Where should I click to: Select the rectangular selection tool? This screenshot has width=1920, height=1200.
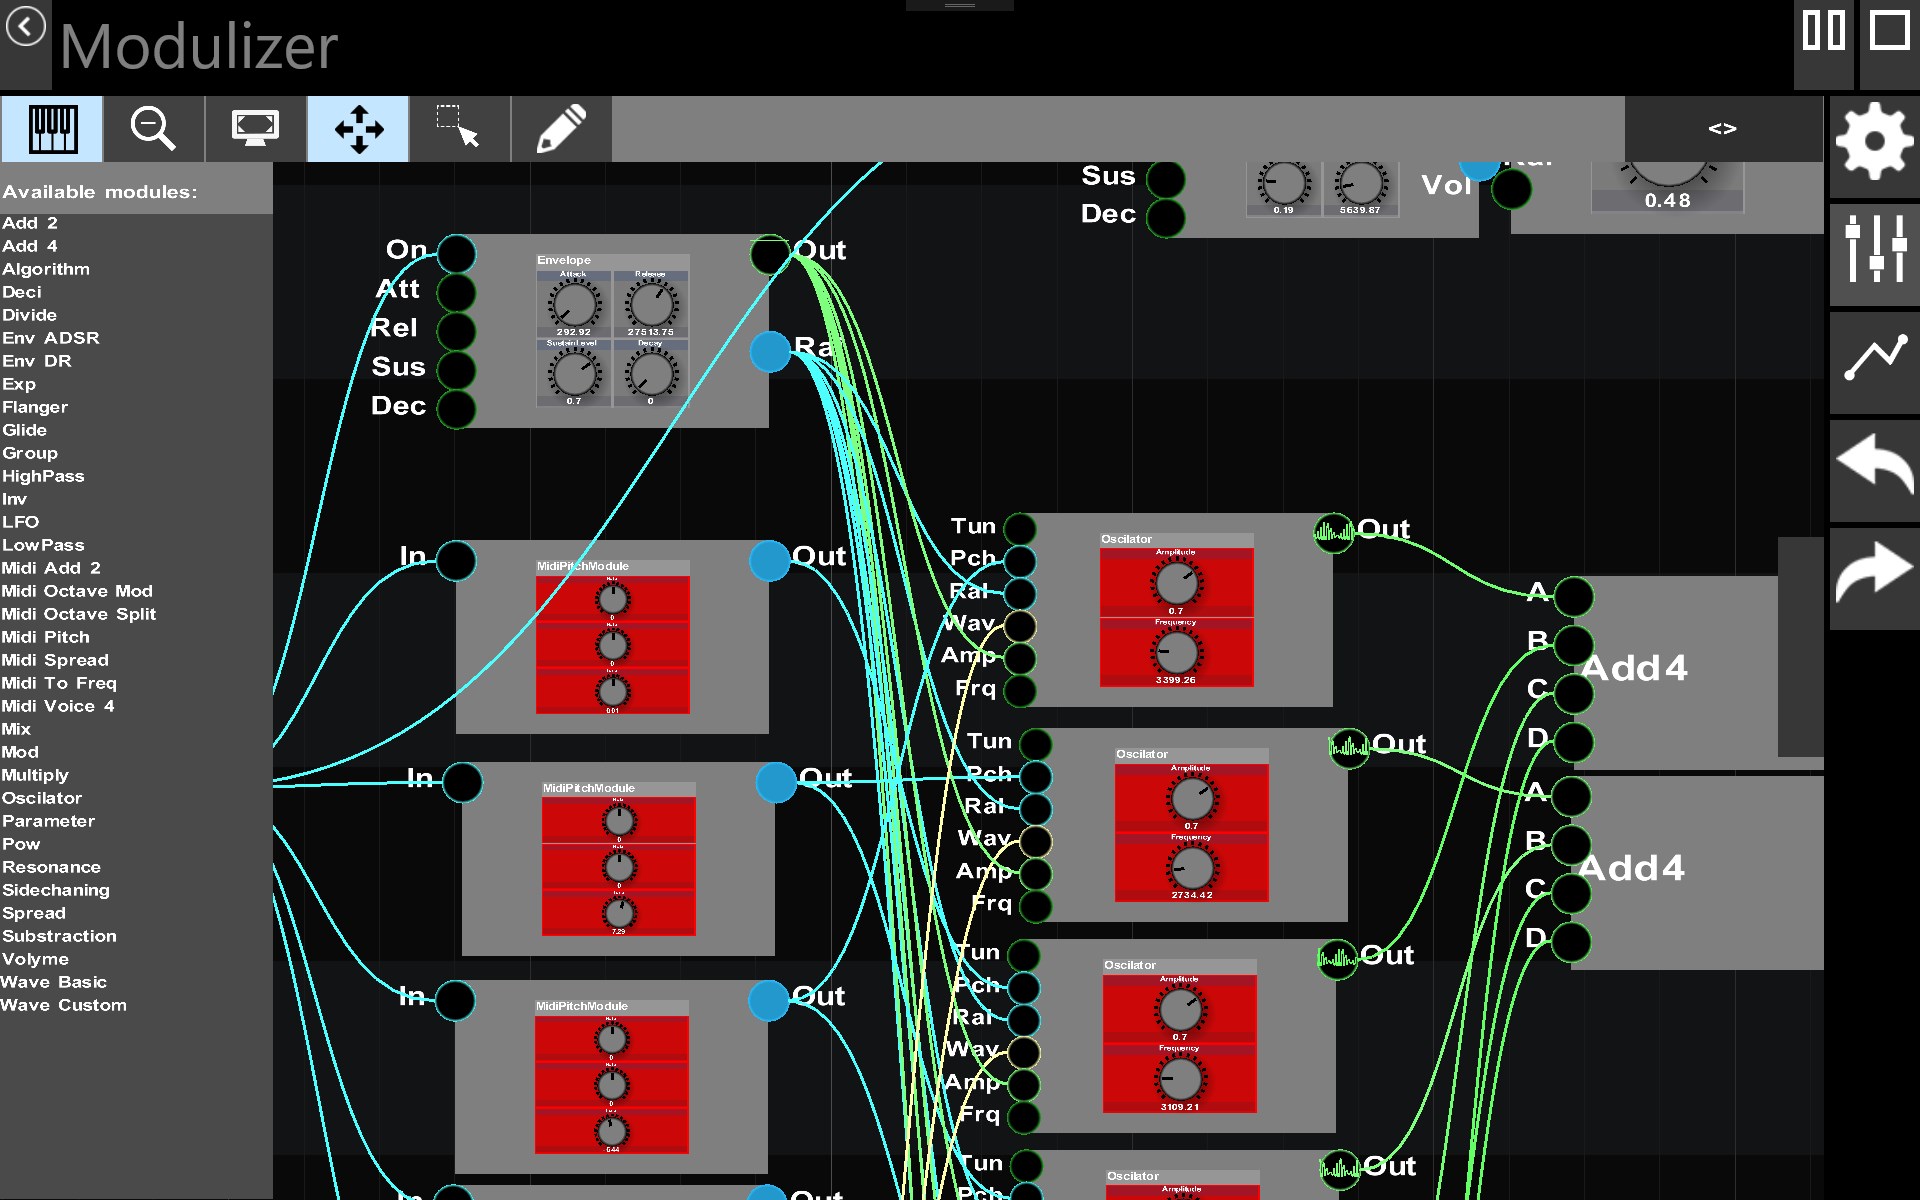click(459, 128)
